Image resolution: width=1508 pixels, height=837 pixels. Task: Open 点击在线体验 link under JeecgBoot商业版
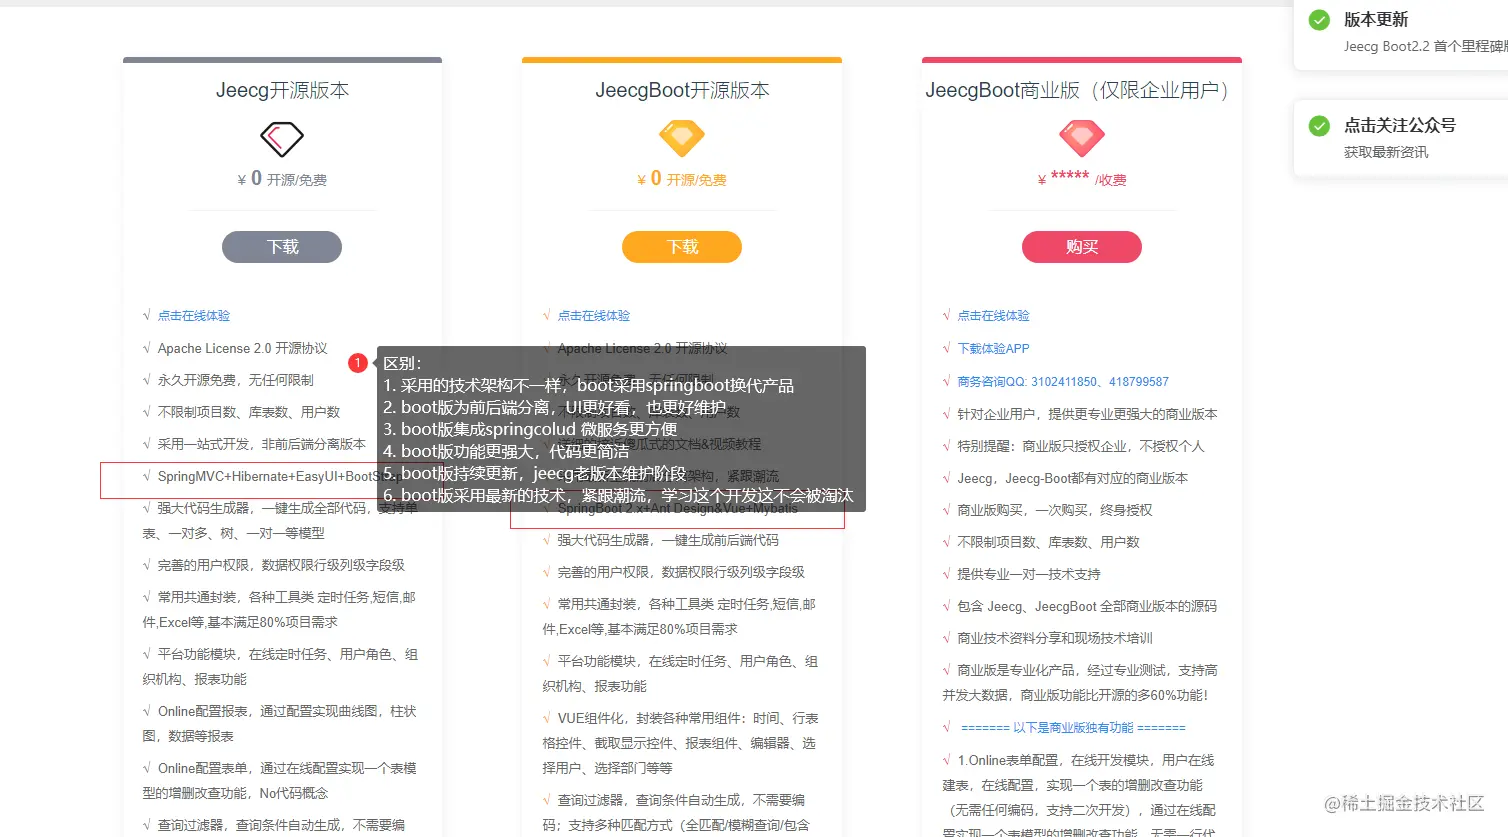tap(994, 316)
